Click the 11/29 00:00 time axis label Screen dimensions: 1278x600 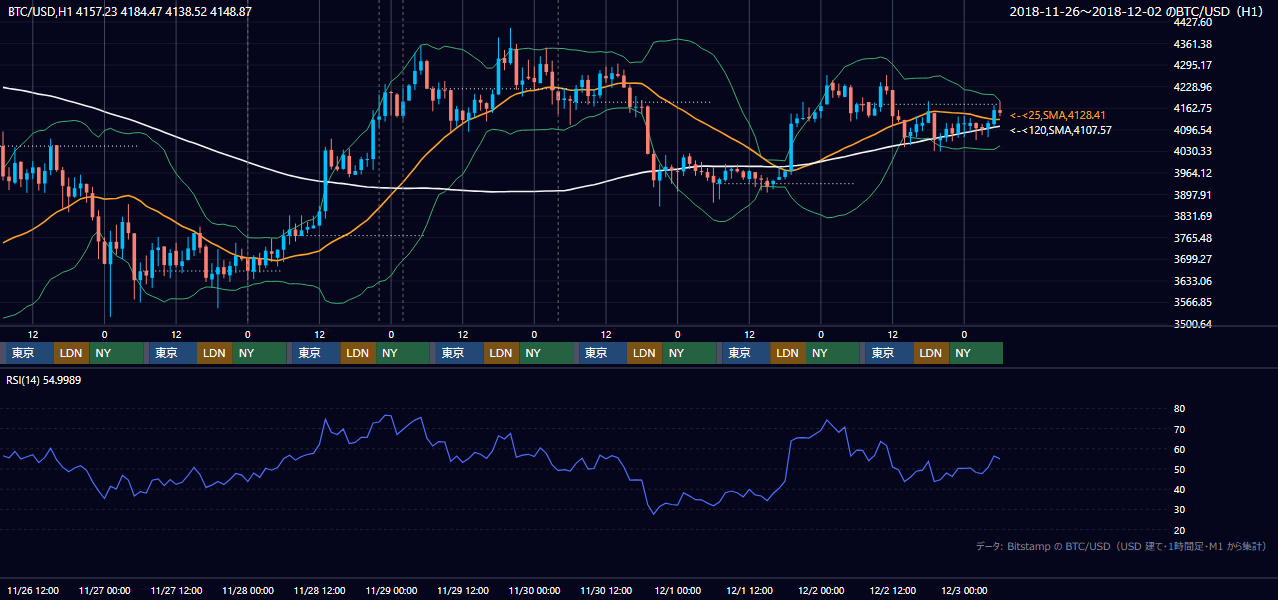click(x=391, y=590)
